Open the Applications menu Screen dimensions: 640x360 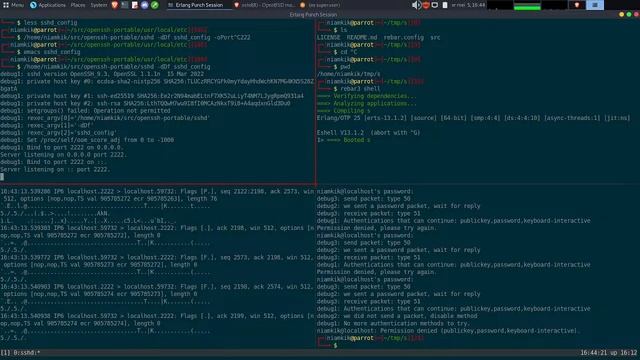tap(48, 5)
